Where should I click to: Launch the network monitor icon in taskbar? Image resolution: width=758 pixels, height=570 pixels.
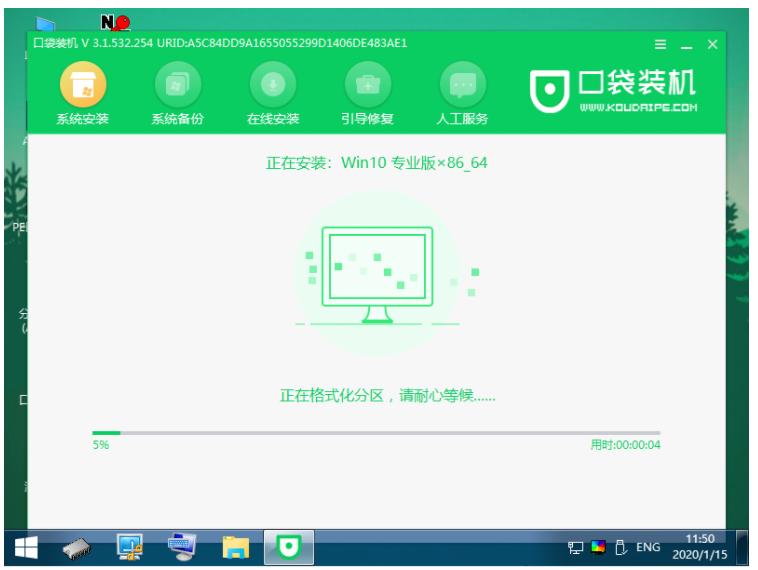(130, 547)
